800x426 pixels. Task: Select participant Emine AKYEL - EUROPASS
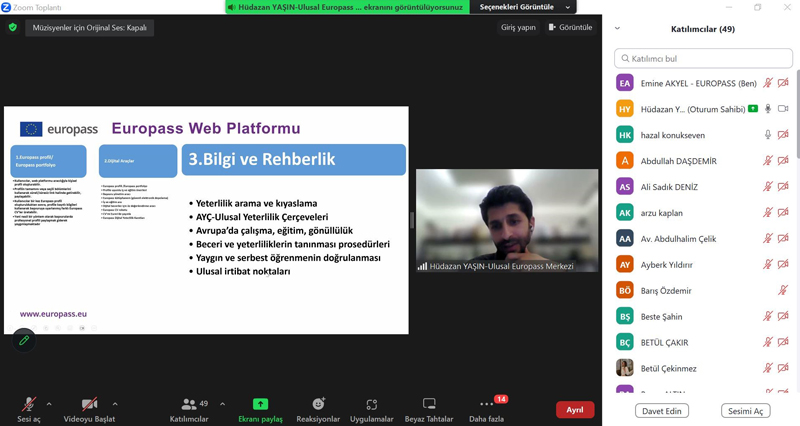tap(703, 83)
